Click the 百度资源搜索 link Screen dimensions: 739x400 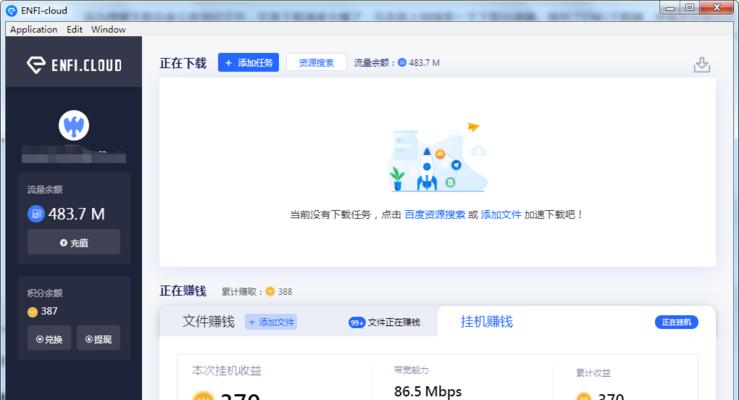coord(435,215)
